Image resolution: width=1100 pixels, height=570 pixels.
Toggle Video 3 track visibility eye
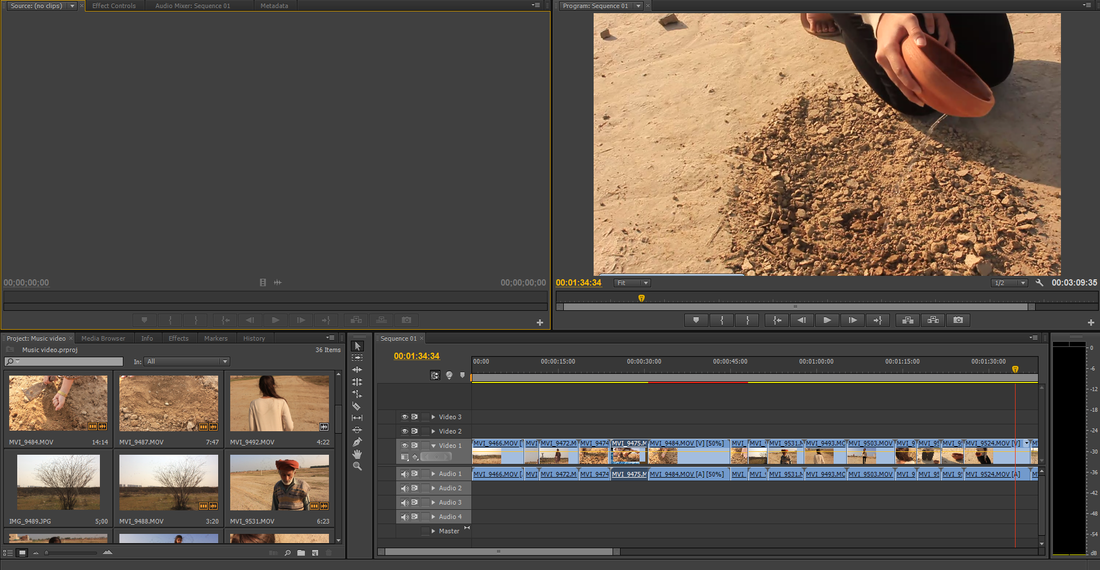click(x=405, y=417)
